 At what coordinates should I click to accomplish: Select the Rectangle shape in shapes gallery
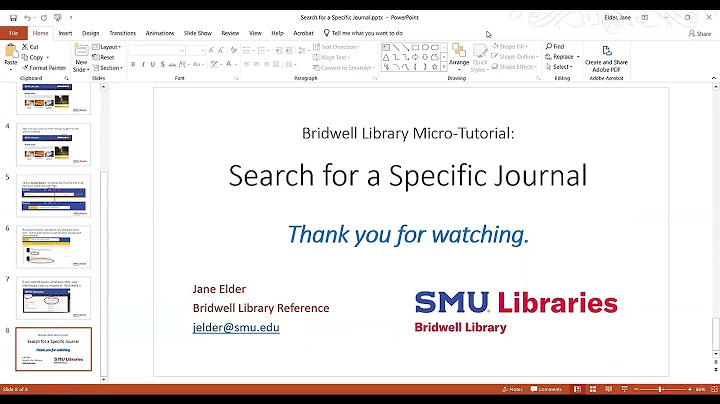pyautogui.click(x=415, y=47)
